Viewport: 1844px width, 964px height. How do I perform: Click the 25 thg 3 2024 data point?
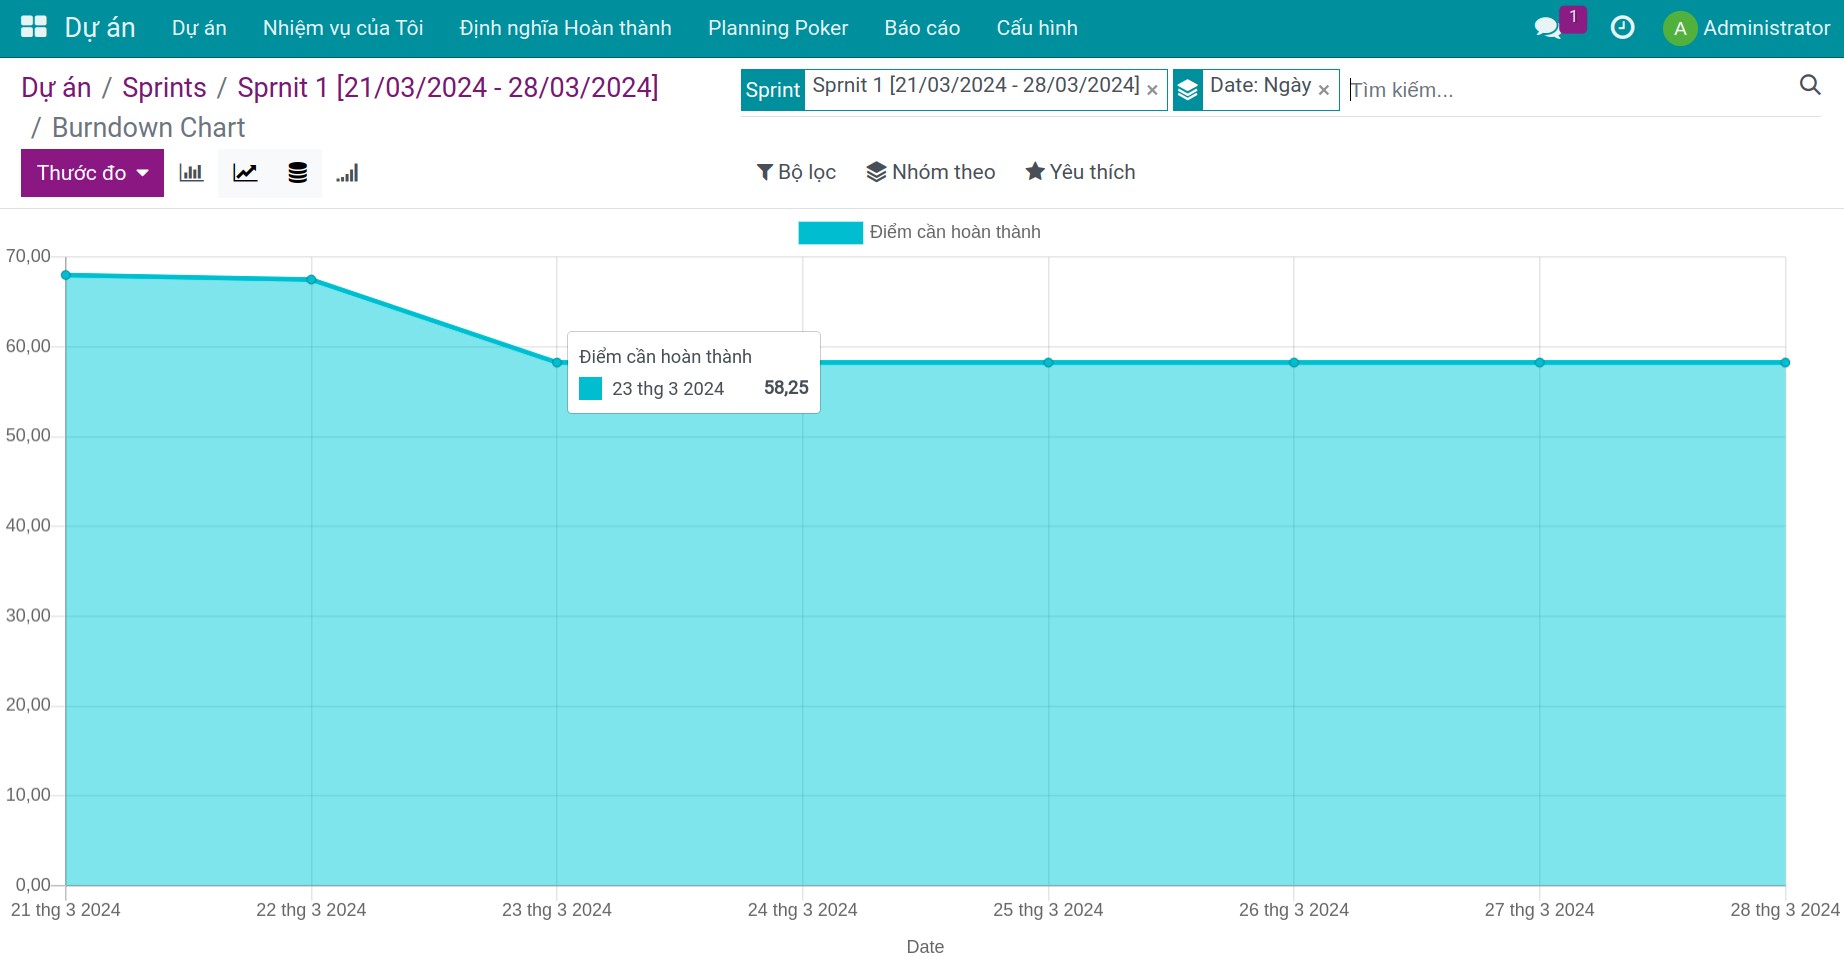point(1048,363)
